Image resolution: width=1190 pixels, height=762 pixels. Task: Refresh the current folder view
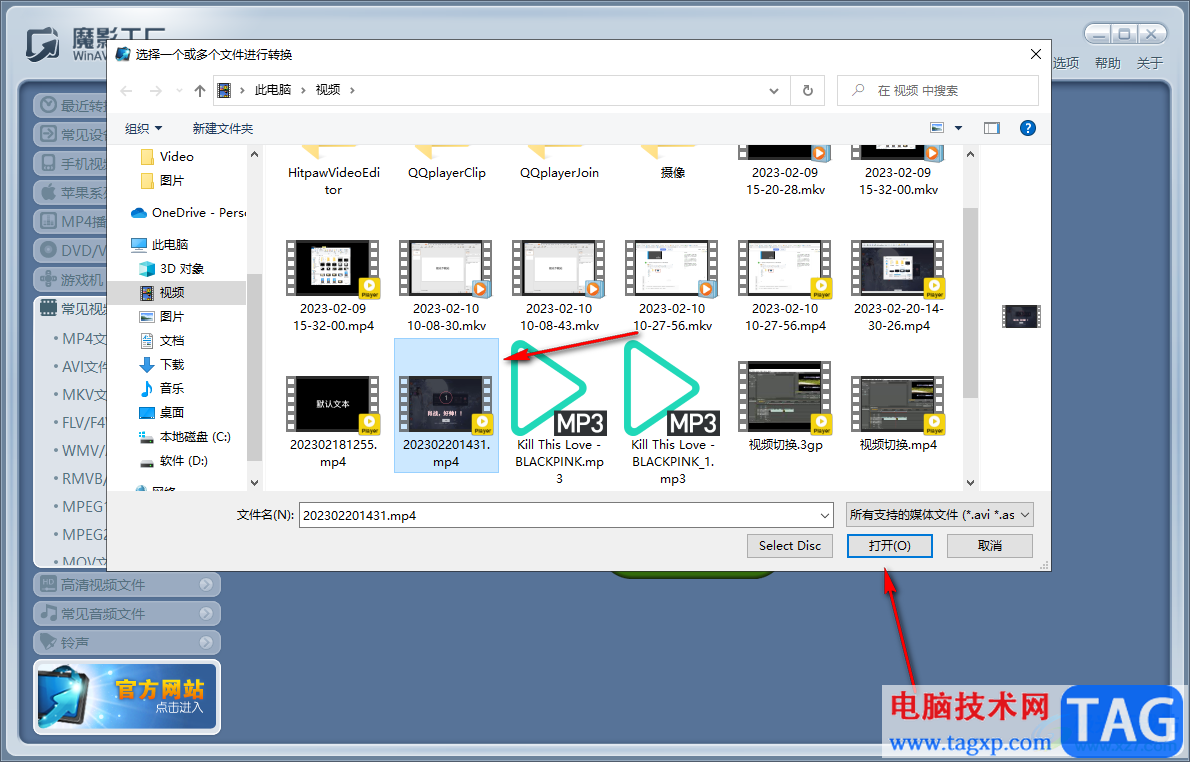808,90
